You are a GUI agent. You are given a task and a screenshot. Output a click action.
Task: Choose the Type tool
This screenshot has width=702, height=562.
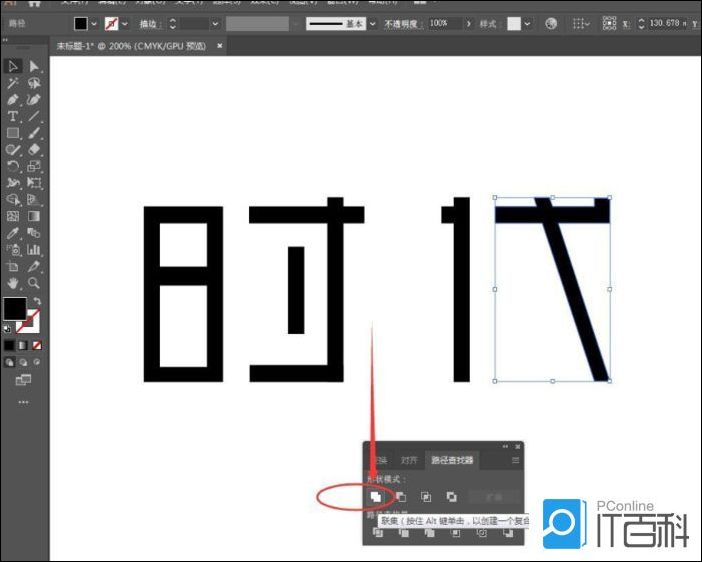pyautogui.click(x=13, y=117)
